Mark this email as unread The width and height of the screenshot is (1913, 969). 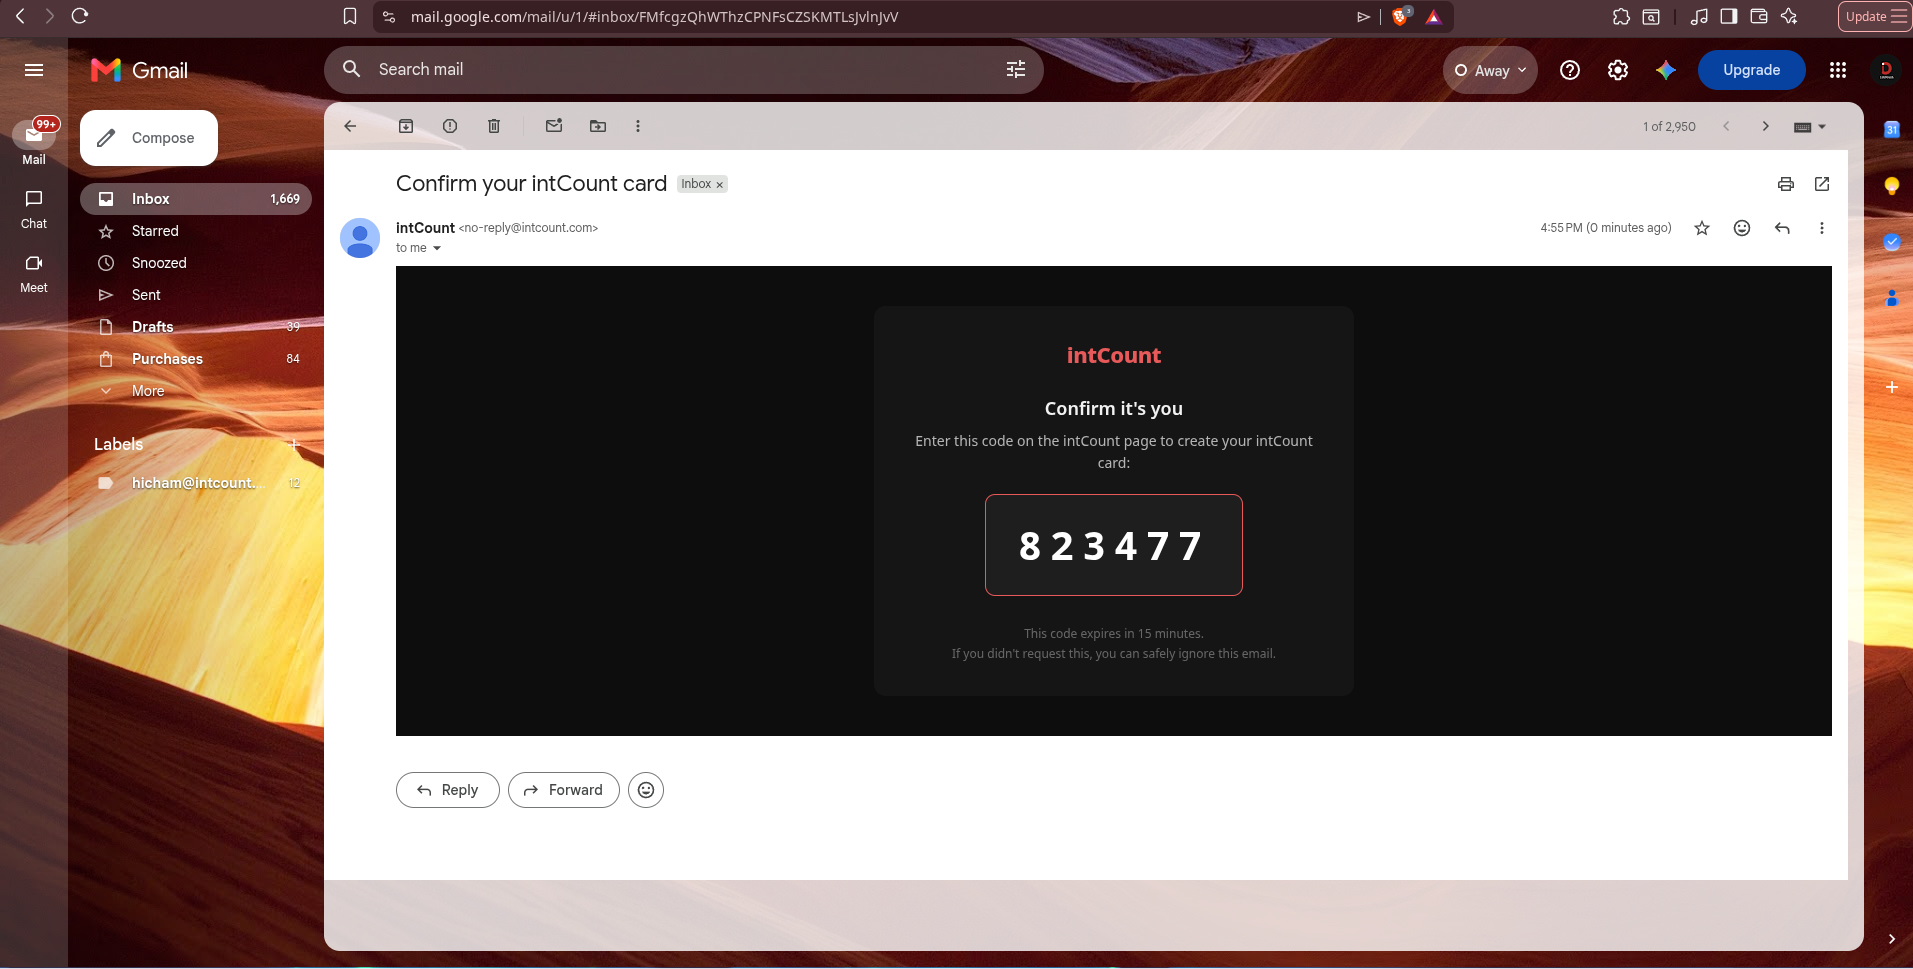pos(554,126)
